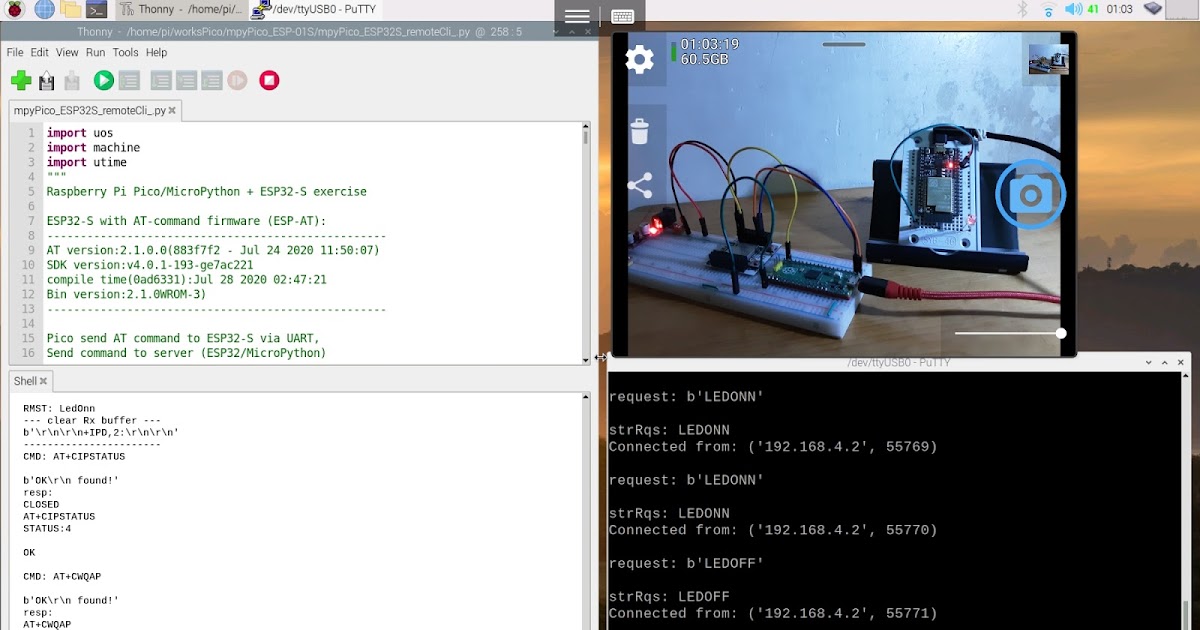Click the greyed Save file icon

(x=72, y=81)
